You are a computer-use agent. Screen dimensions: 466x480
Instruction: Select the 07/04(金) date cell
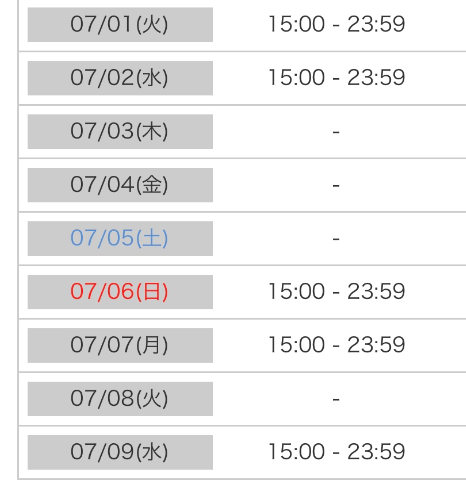pyautogui.click(x=120, y=185)
